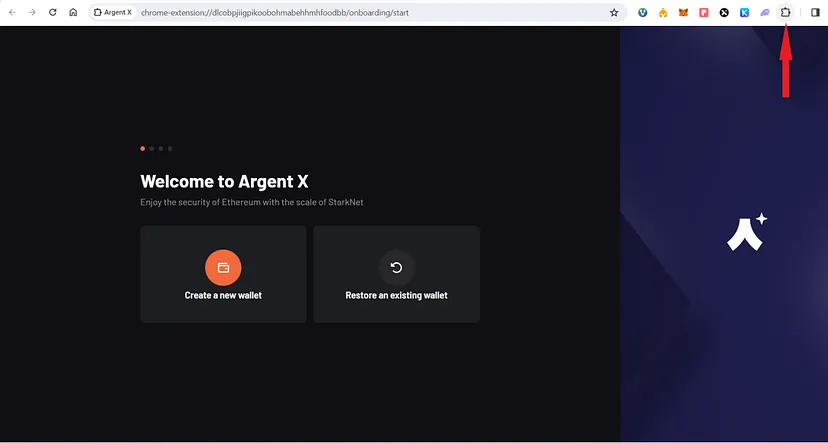The image size is (828, 443).
Task: Open the purple feather extension icon
Action: (765, 13)
